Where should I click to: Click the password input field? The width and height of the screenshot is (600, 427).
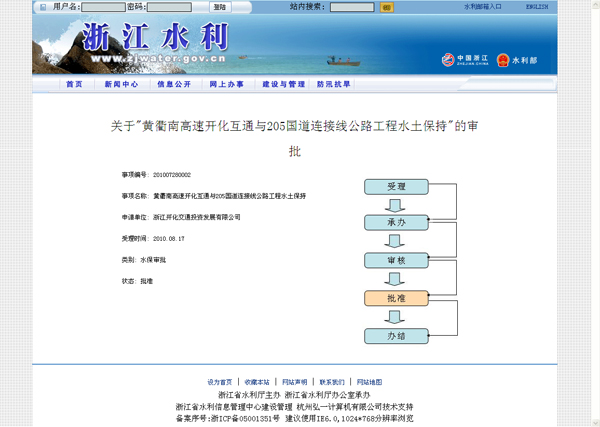169,6
